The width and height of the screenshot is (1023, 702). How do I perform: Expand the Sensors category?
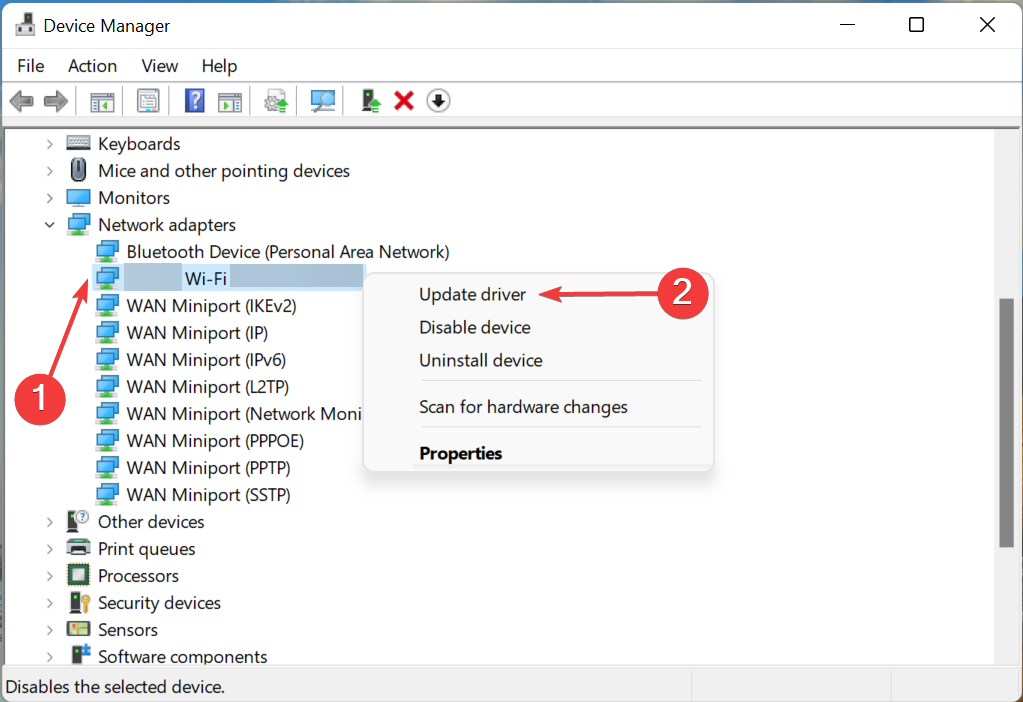click(50, 630)
